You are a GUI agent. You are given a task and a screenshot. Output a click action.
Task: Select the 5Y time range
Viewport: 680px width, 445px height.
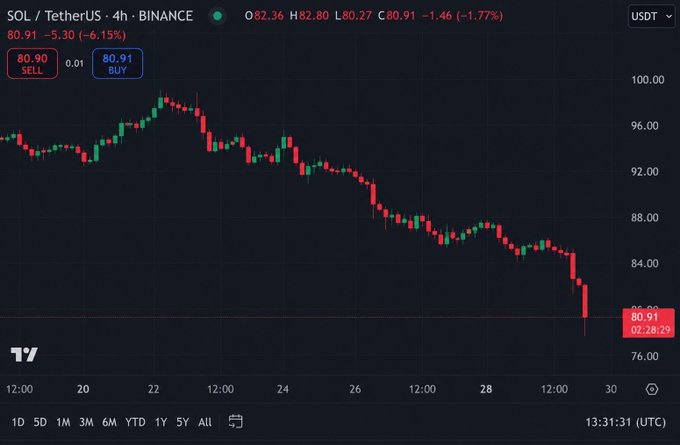point(183,422)
